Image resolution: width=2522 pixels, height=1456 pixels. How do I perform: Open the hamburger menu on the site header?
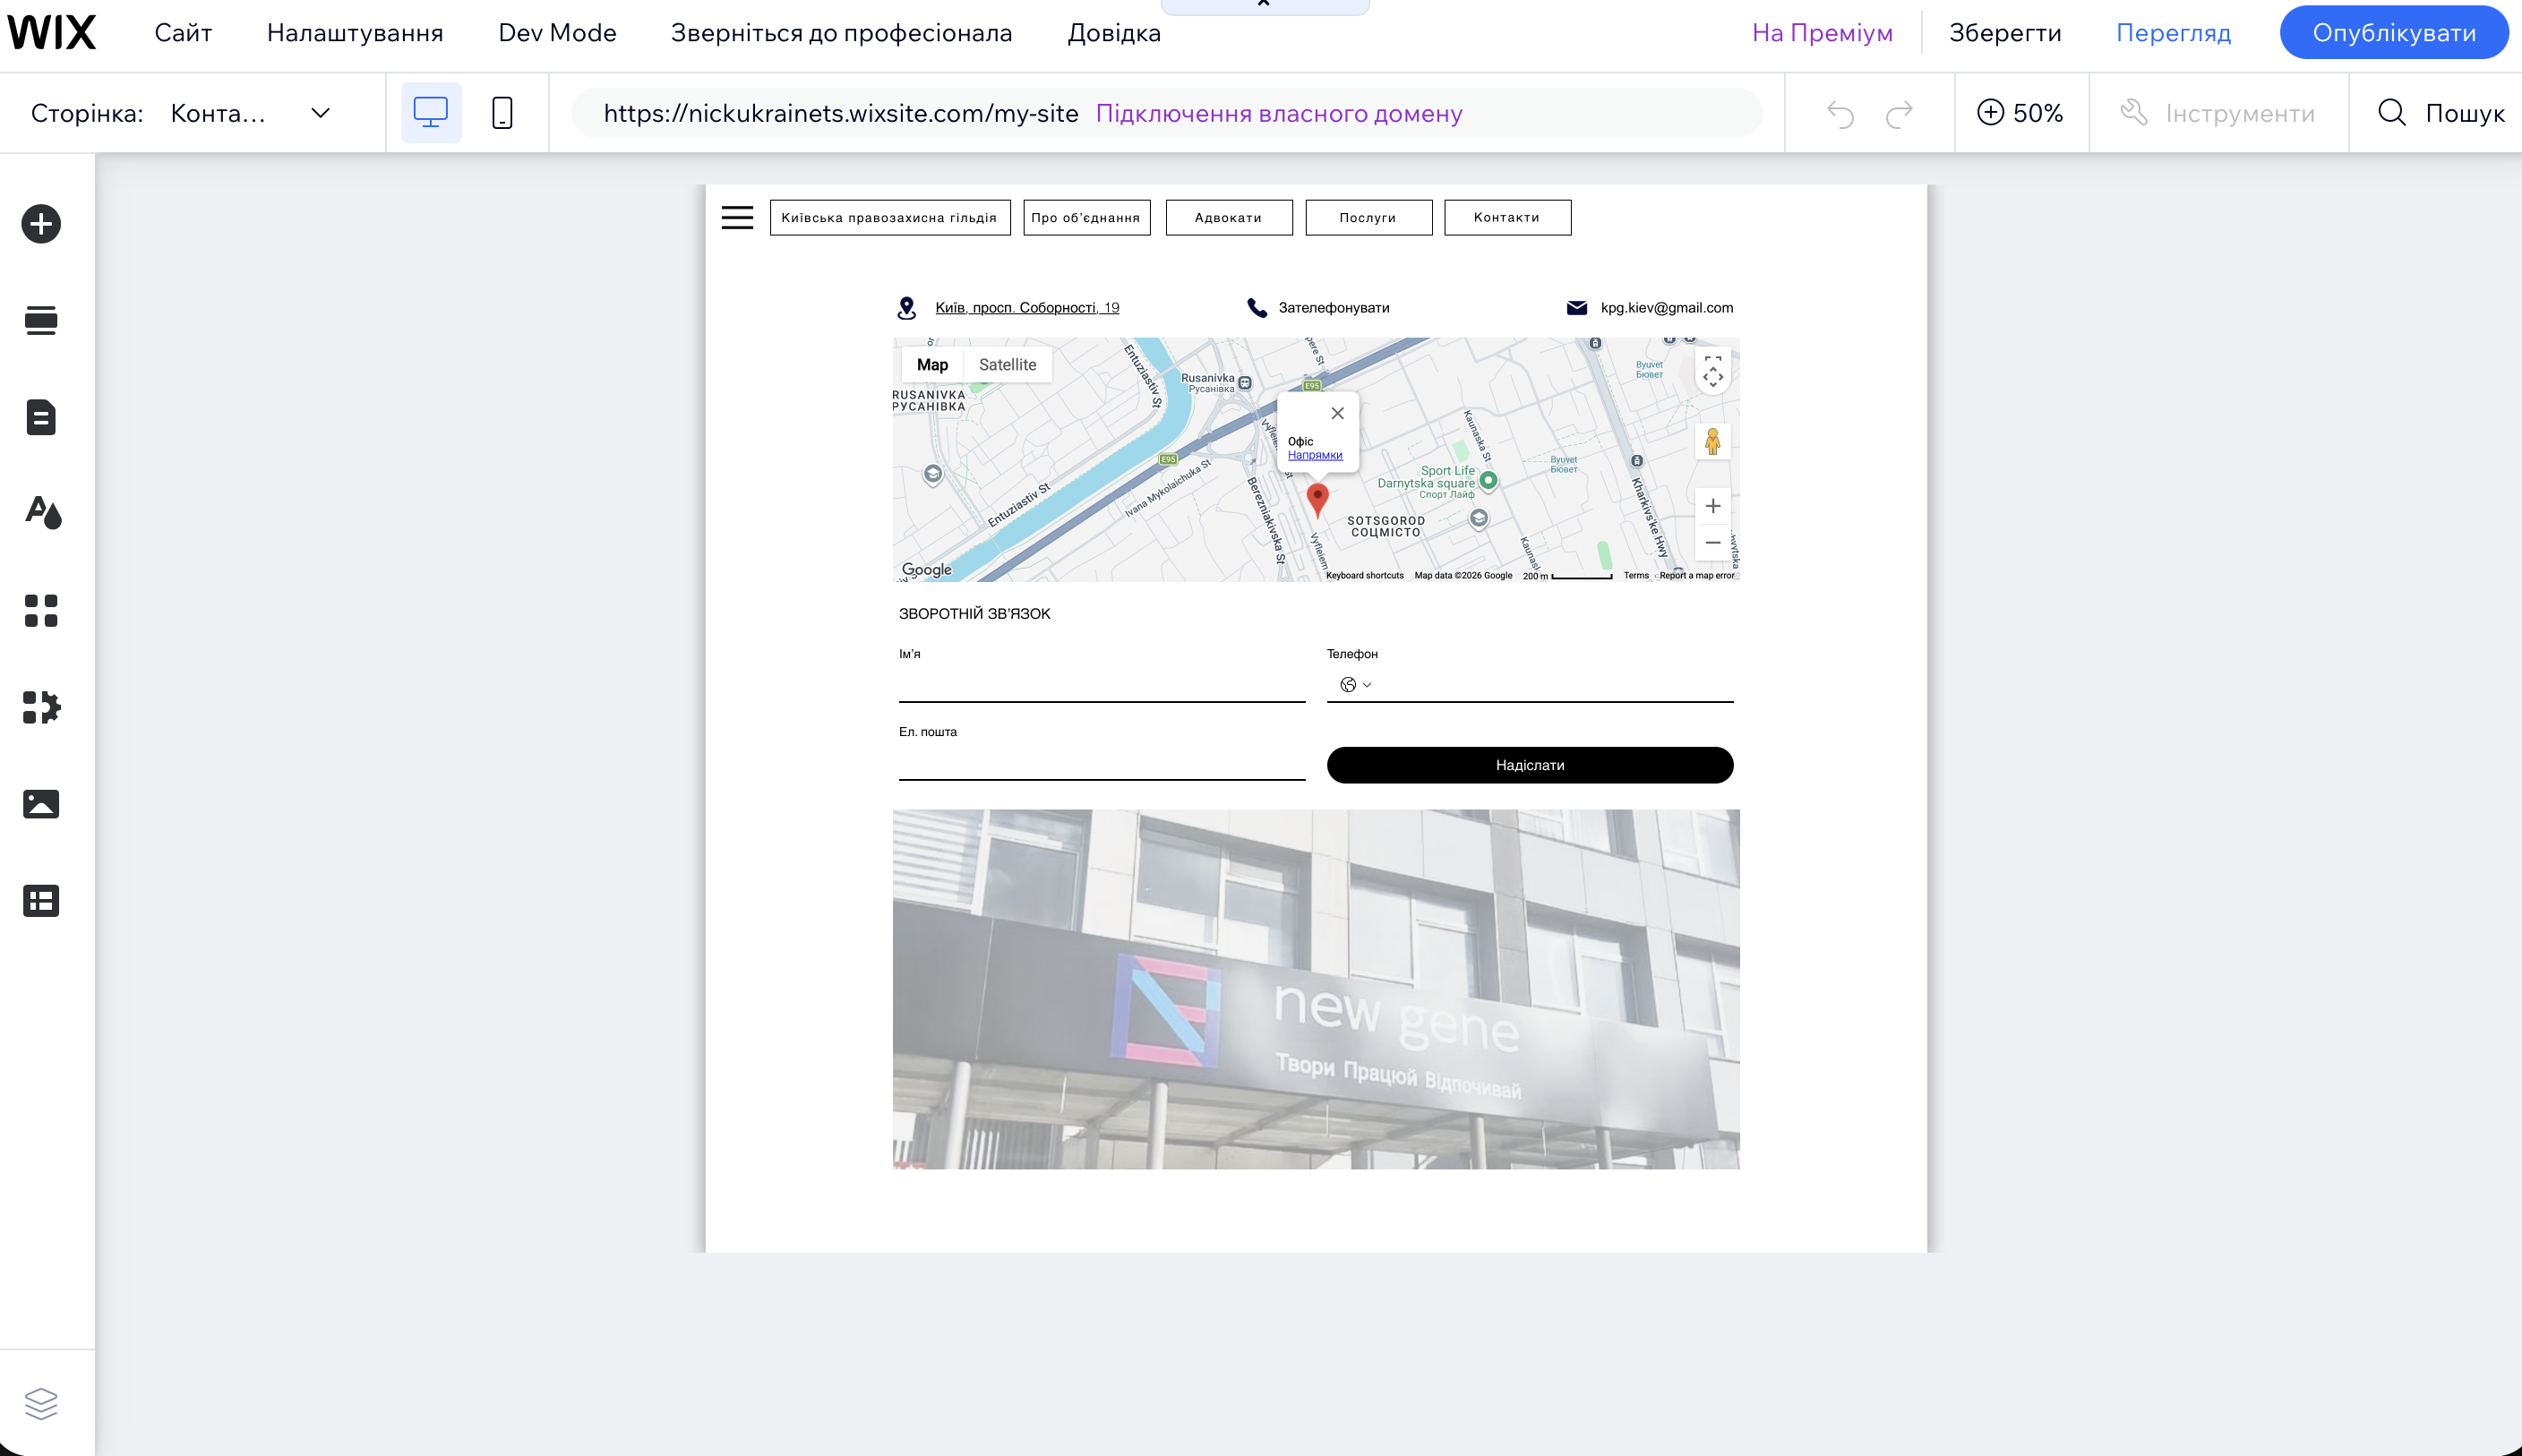(x=737, y=217)
